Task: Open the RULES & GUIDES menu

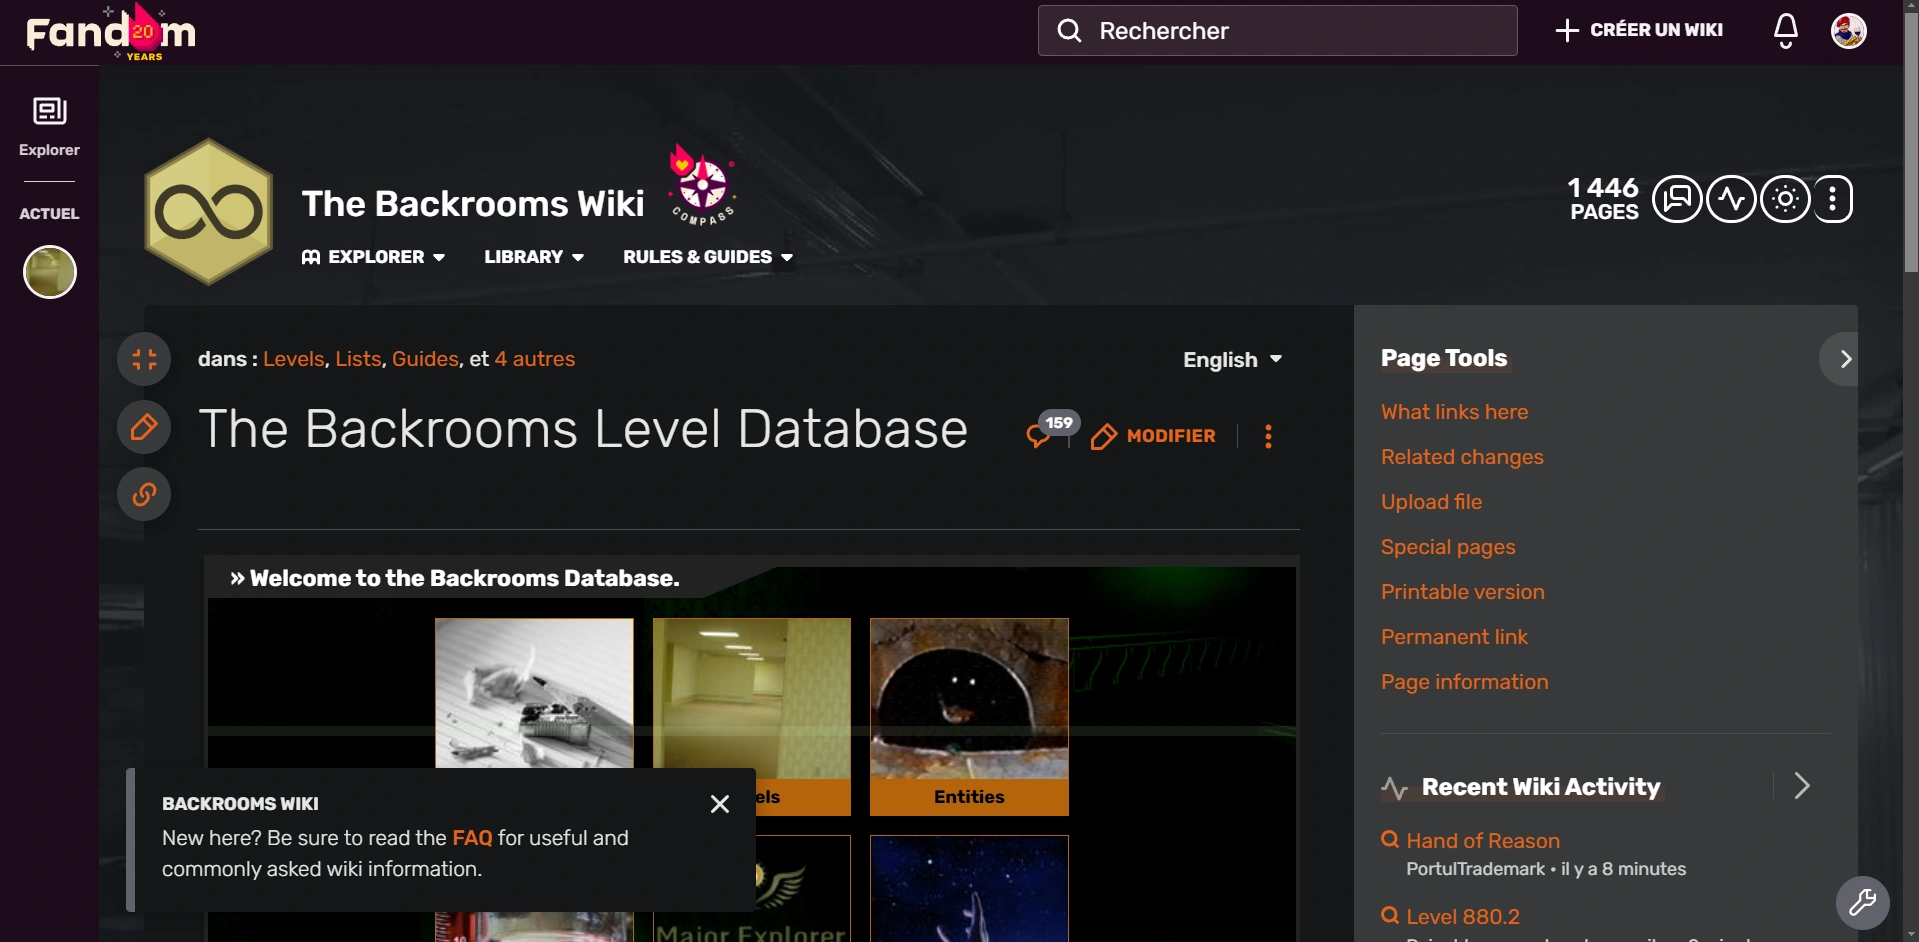Action: pos(706,257)
